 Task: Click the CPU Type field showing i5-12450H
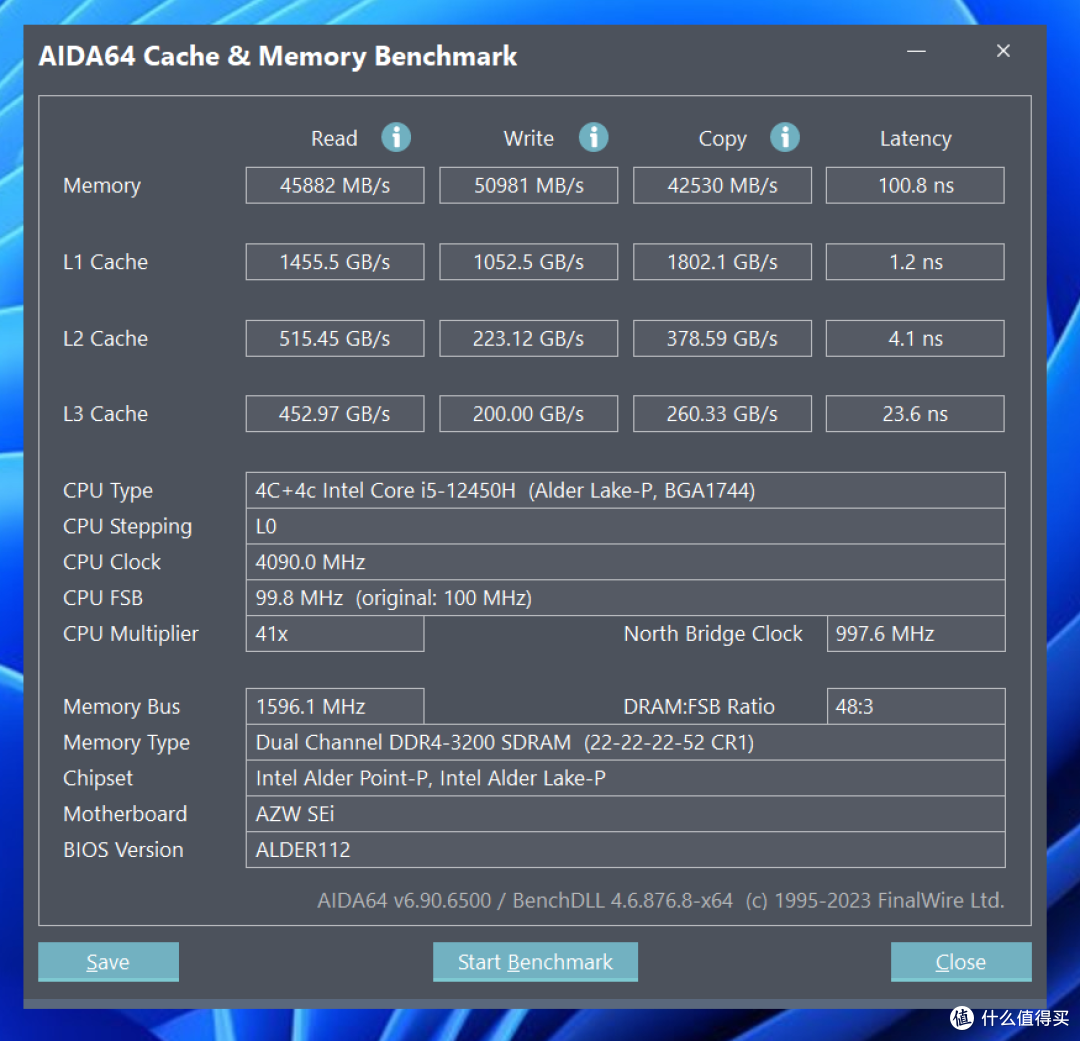click(625, 491)
